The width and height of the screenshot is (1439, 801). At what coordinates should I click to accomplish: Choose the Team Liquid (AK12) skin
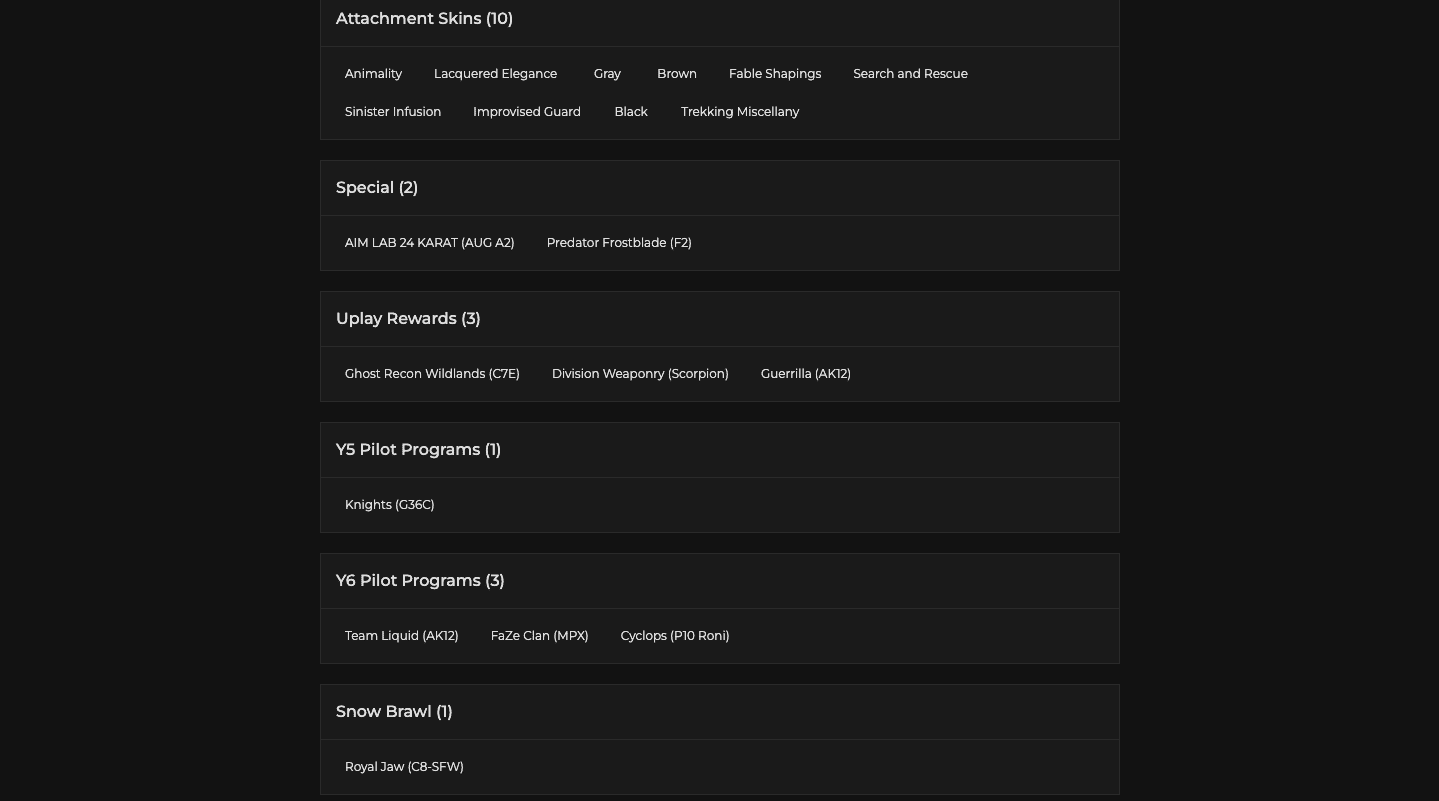(401, 636)
